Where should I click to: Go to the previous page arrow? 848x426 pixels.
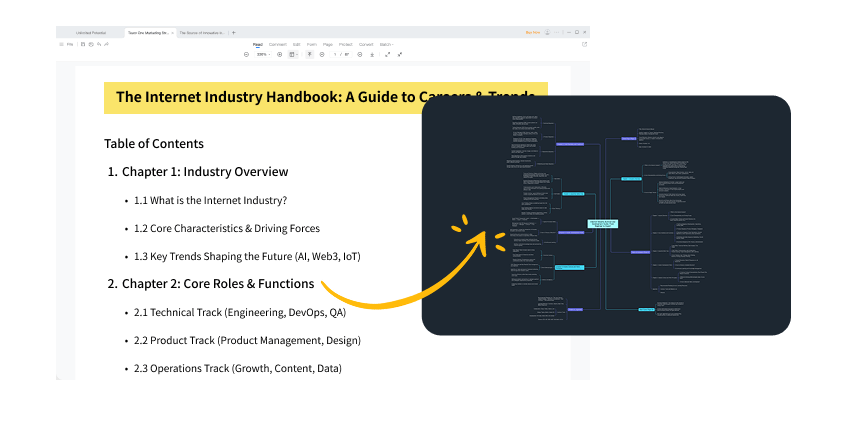point(322,54)
